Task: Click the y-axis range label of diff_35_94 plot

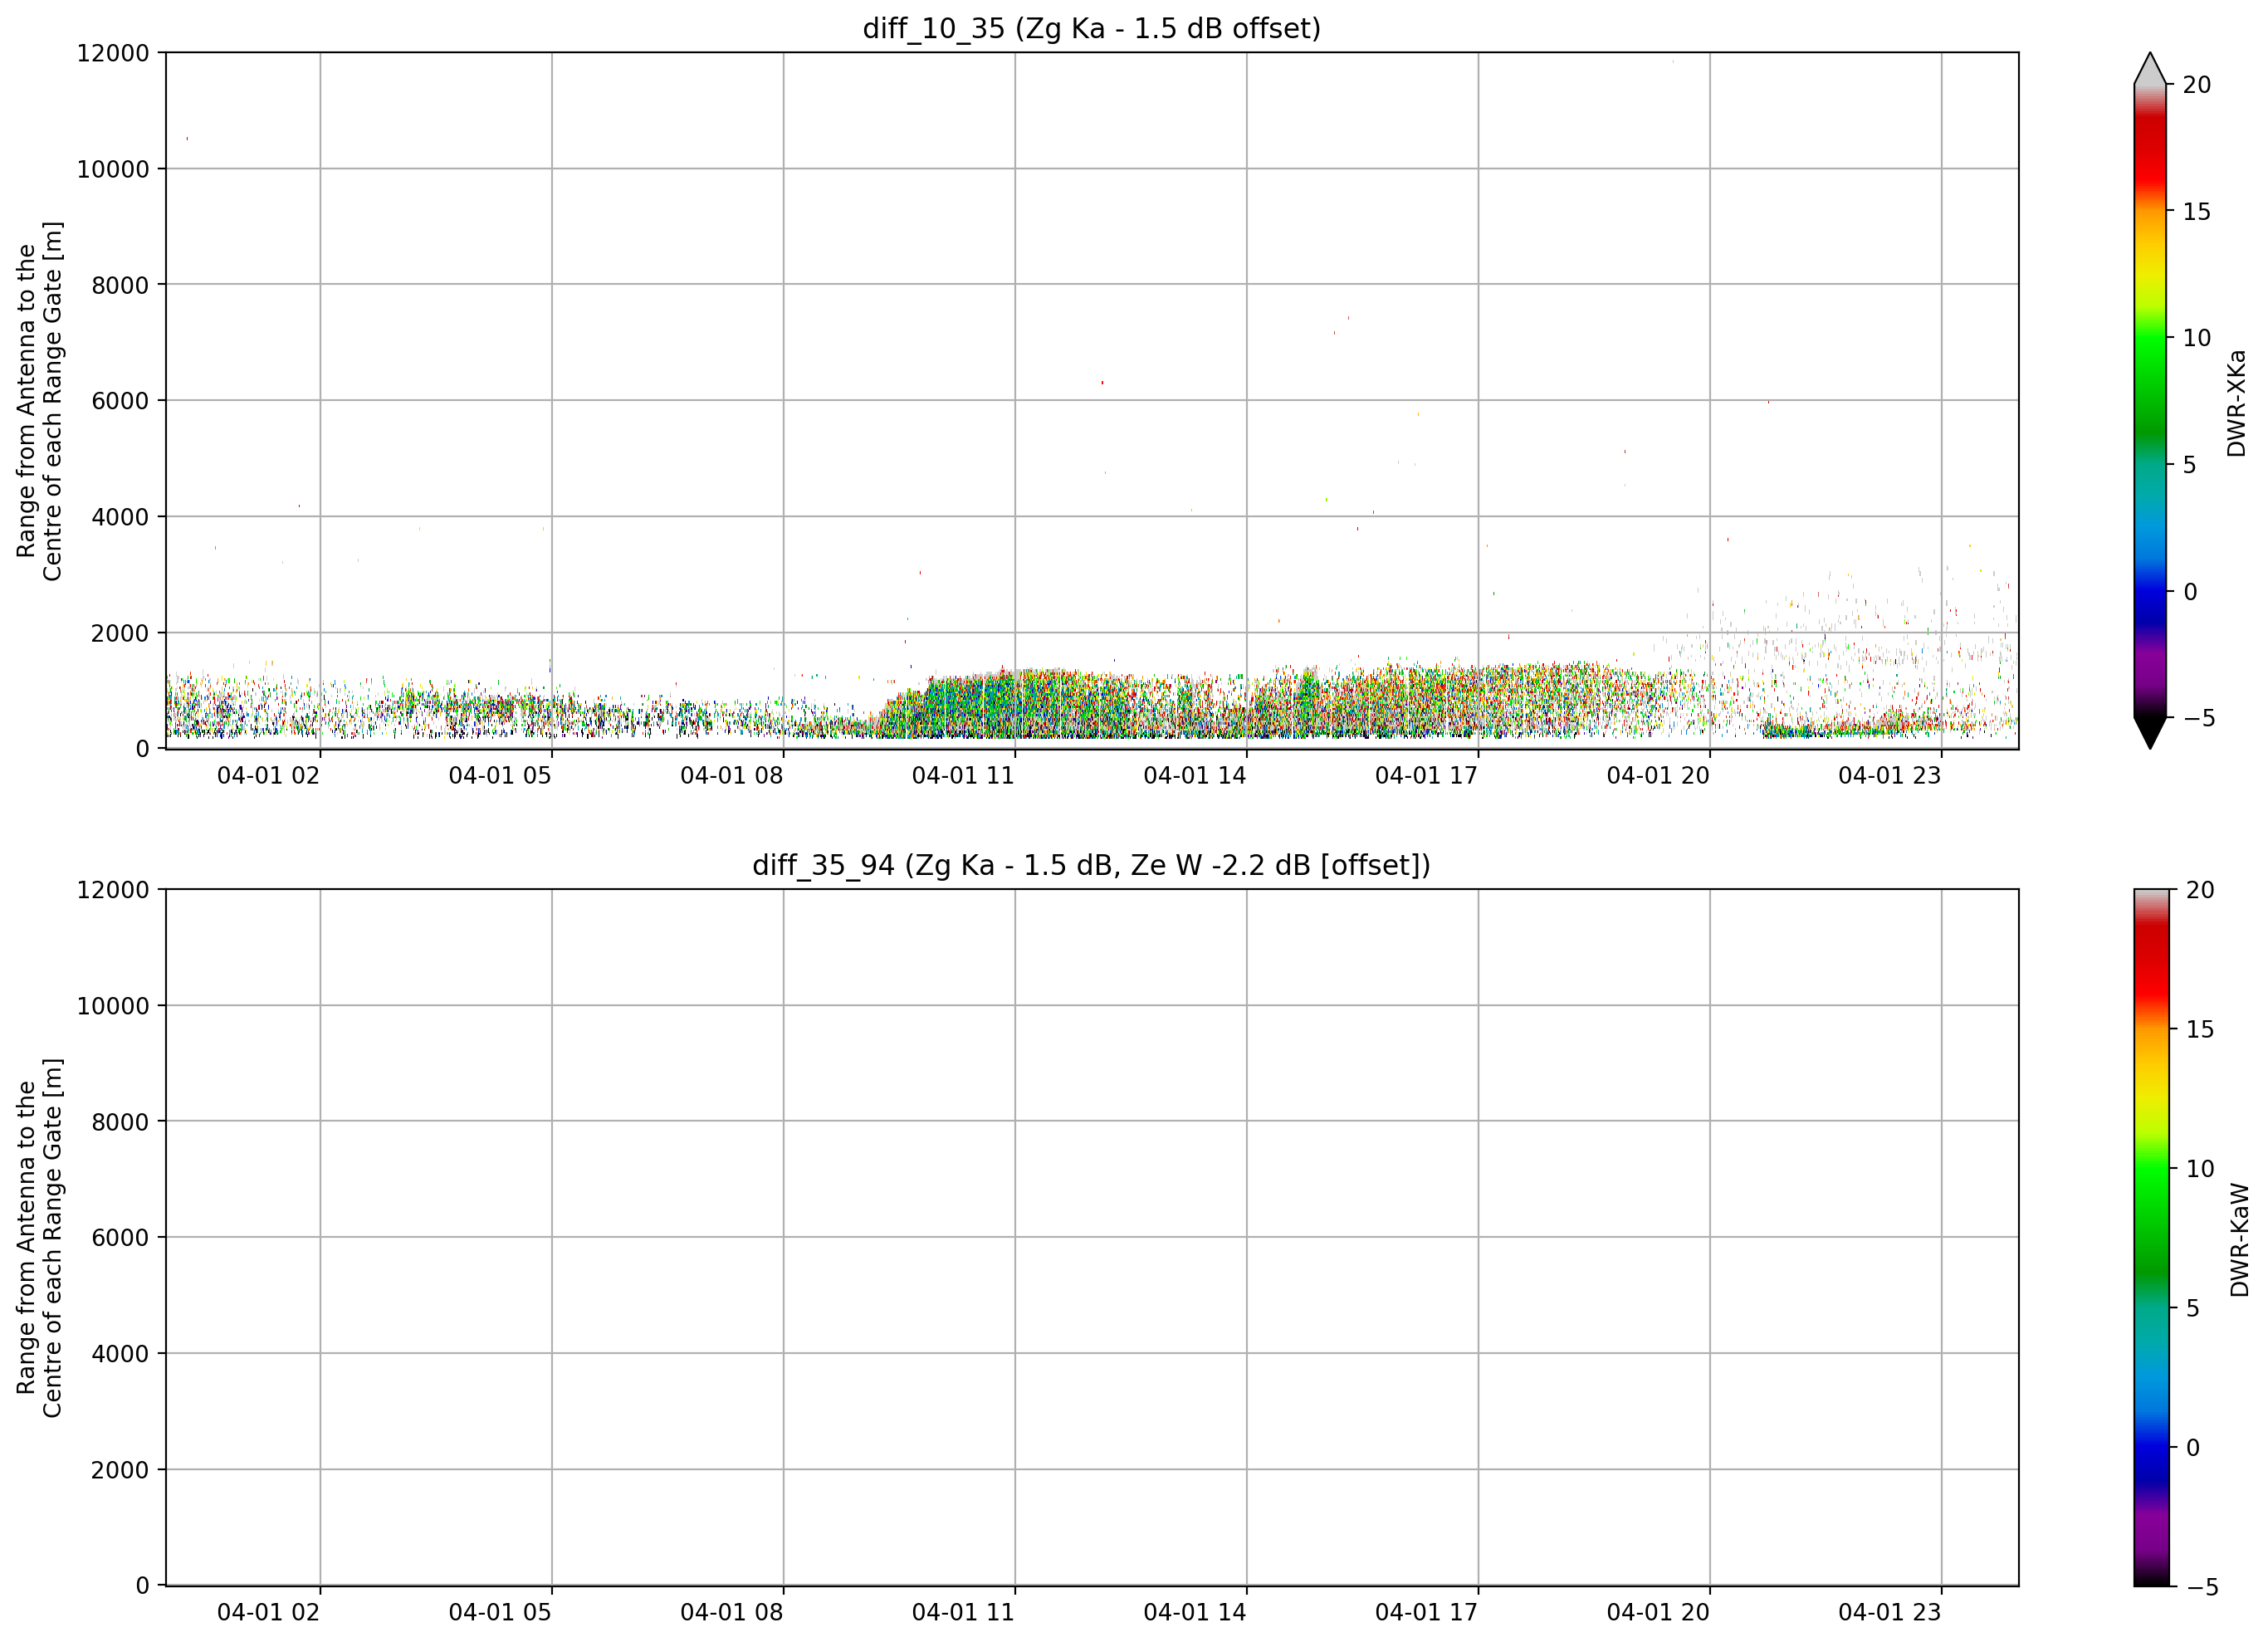Action: point(40,1237)
